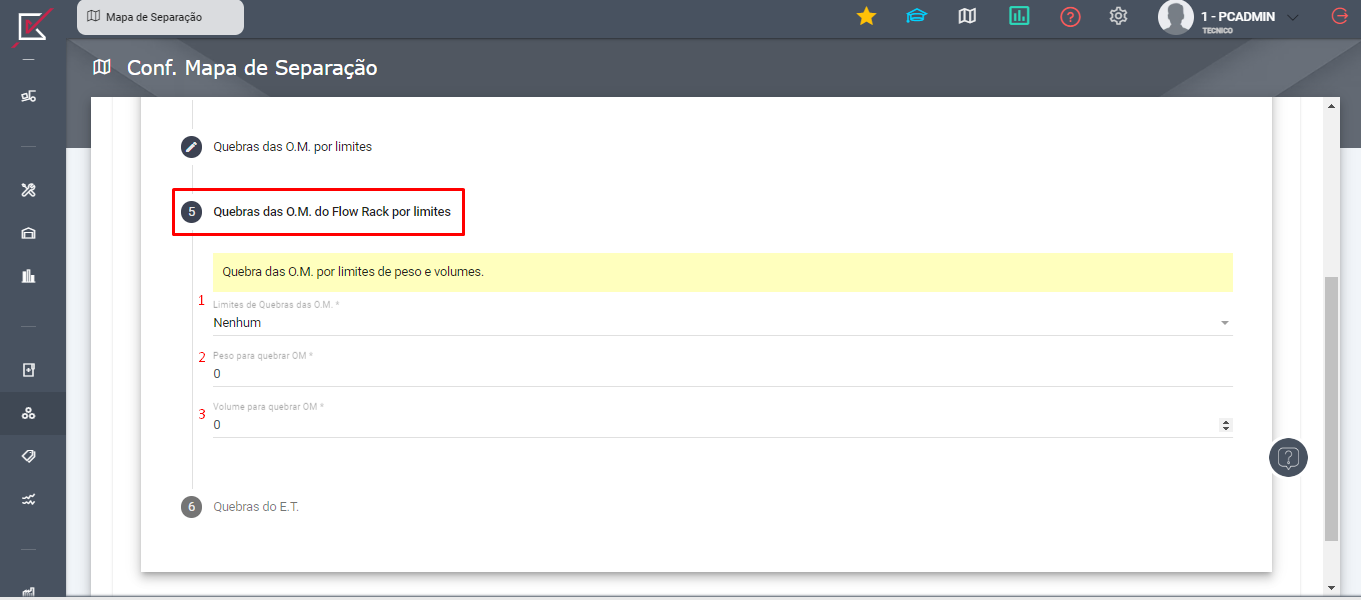Click the price tag icon in sidebar
The width and height of the screenshot is (1361, 600).
click(x=29, y=456)
